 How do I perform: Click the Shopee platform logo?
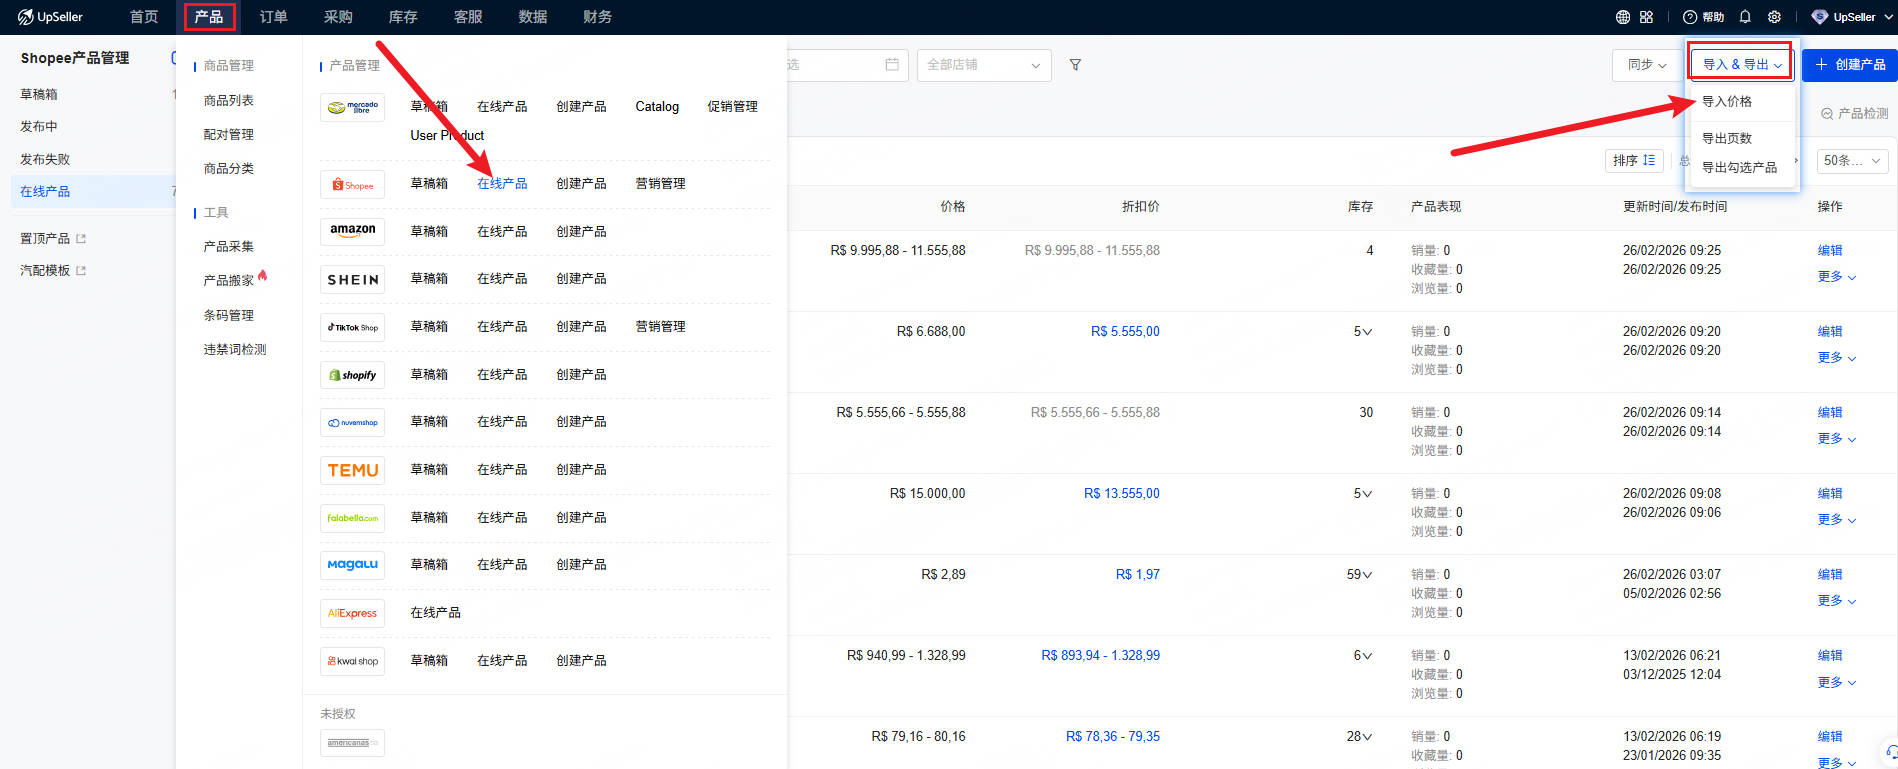[352, 185]
